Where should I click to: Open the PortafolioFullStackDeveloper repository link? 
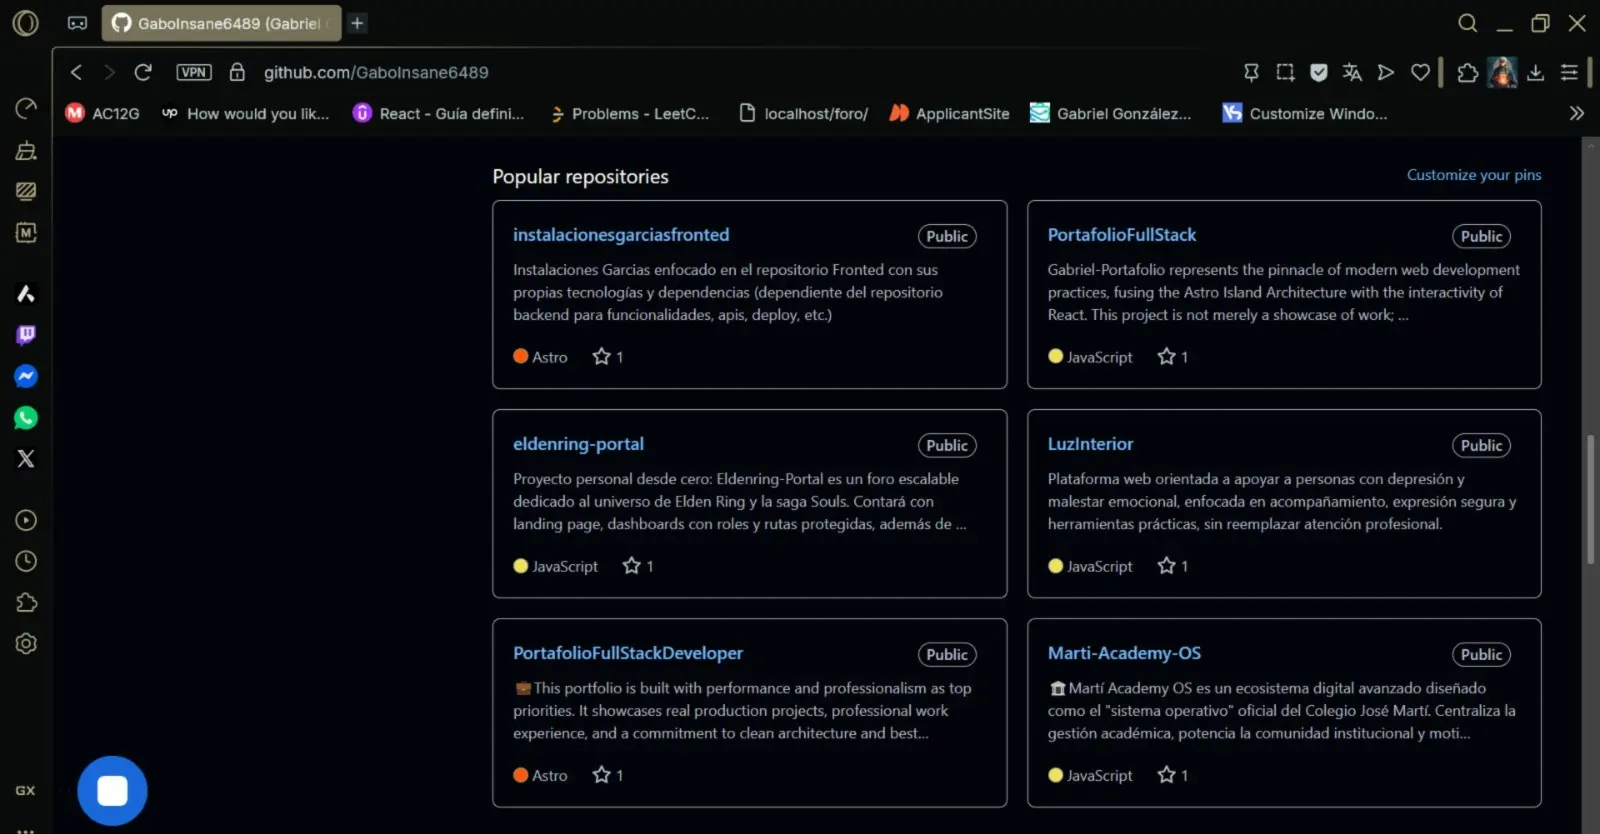(x=628, y=653)
